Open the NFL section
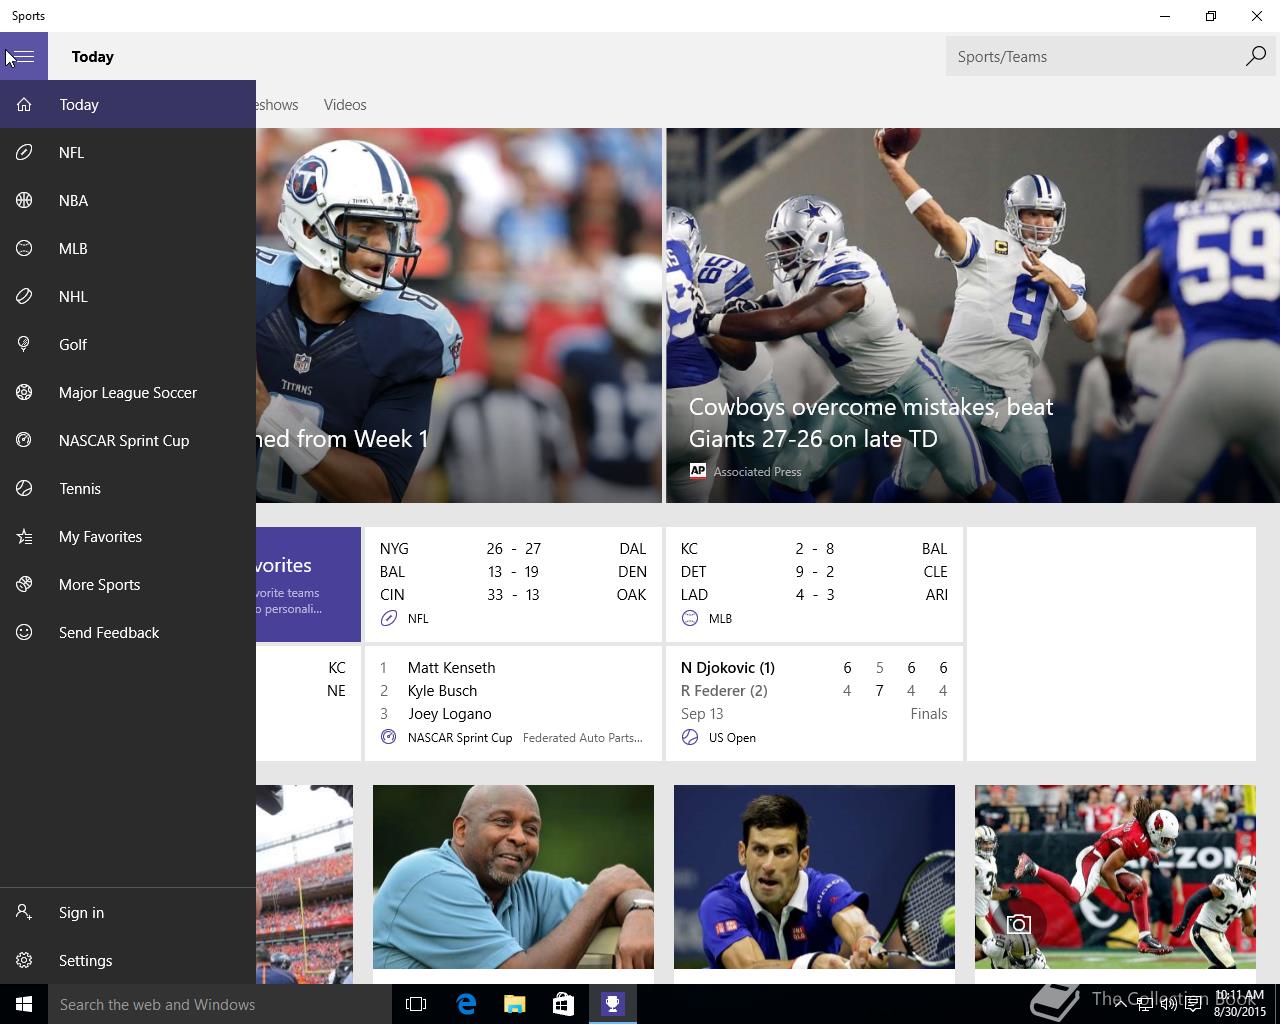This screenshot has width=1280, height=1024. [128, 152]
